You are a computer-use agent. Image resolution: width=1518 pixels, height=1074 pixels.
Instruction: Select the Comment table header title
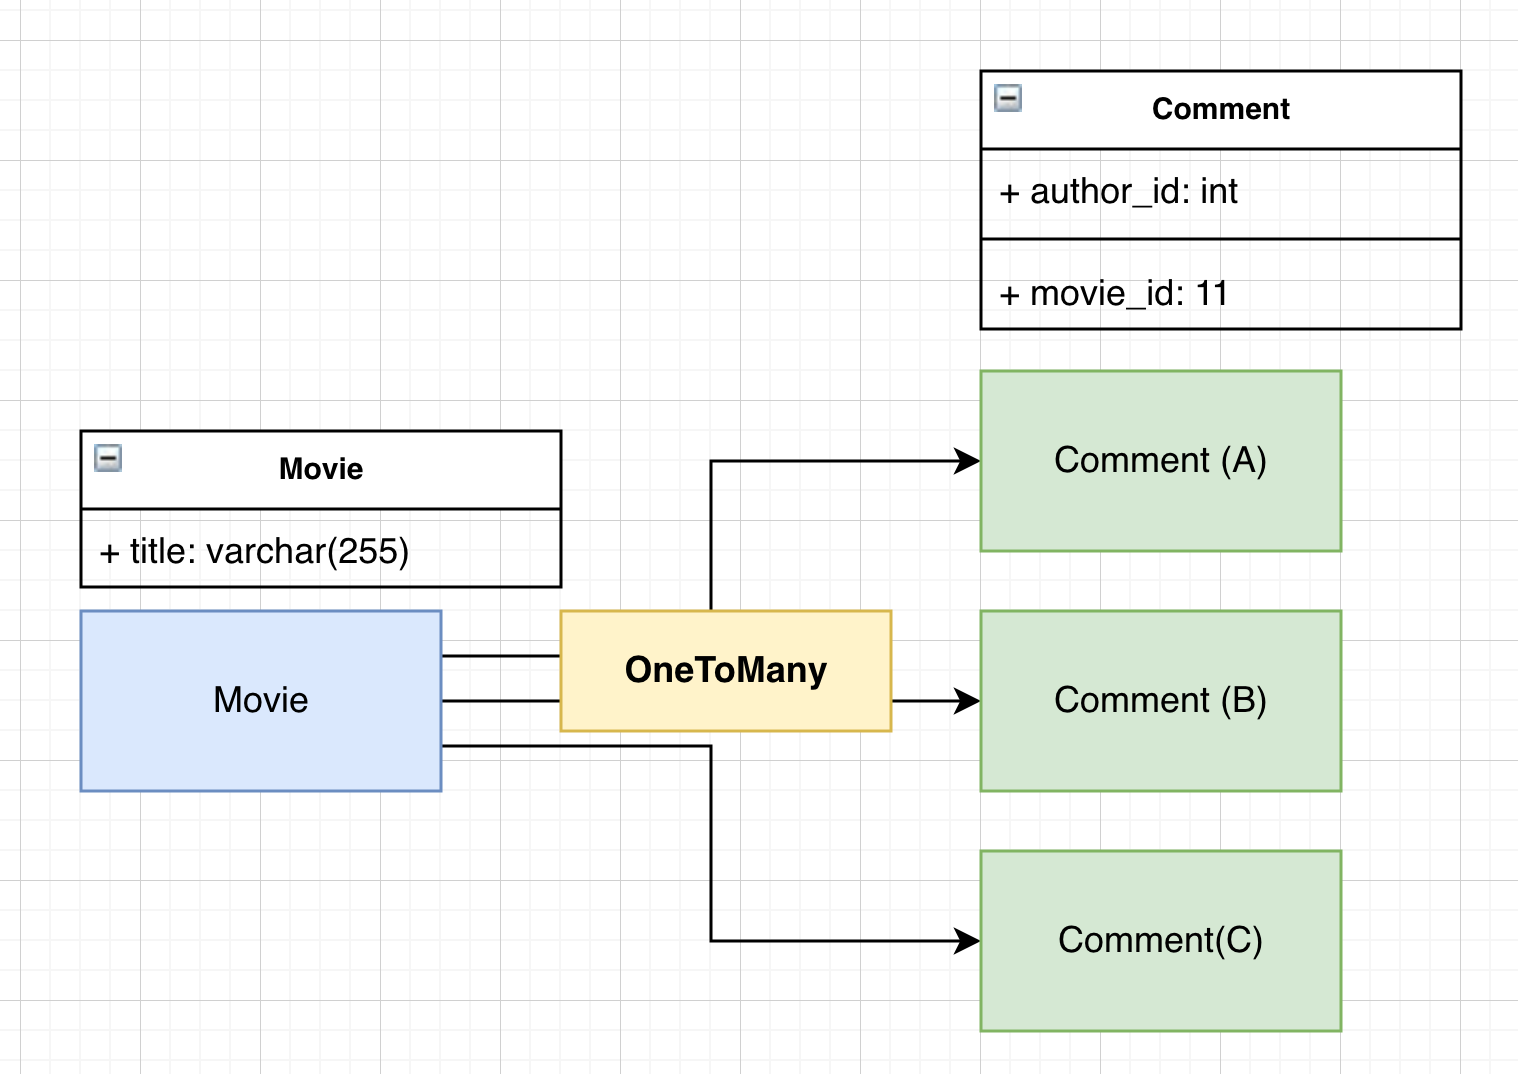pyautogui.click(x=1220, y=109)
